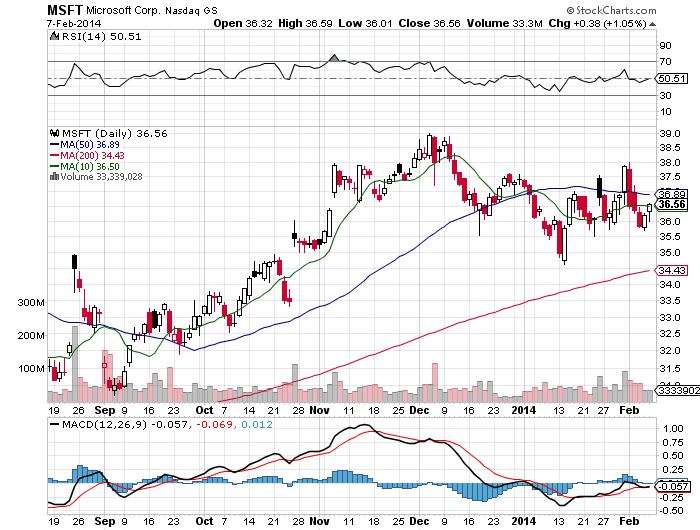Click the Sep label on price chart axis
700x530 pixels.
click(105, 410)
